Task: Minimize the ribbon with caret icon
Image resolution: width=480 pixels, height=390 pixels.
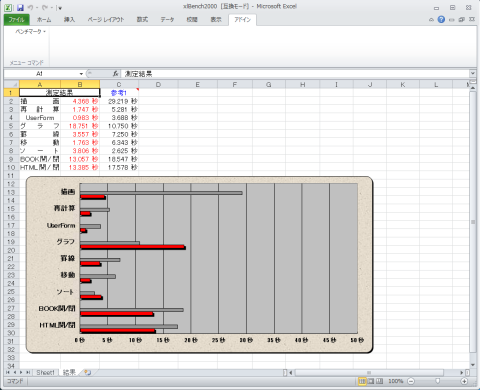Action: [431, 20]
